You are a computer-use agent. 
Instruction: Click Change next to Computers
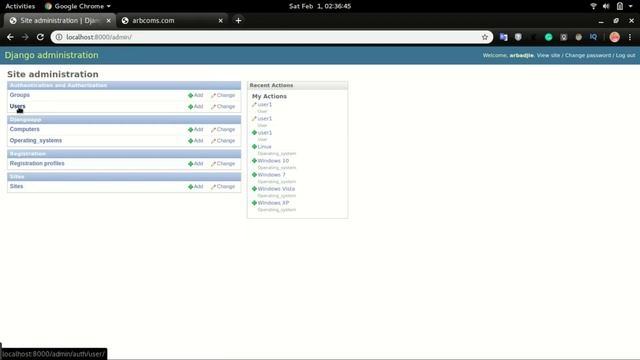tap(223, 129)
